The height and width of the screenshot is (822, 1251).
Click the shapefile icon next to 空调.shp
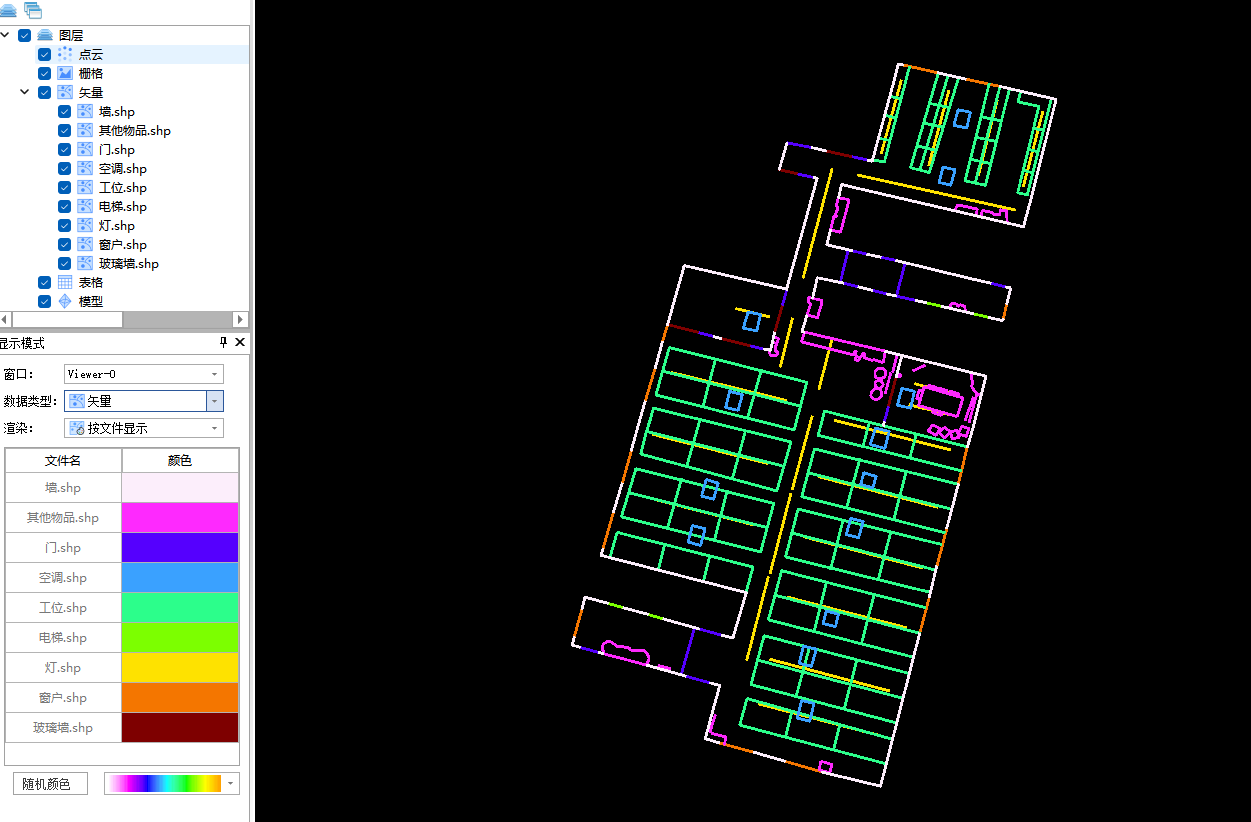pyautogui.click(x=85, y=168)
